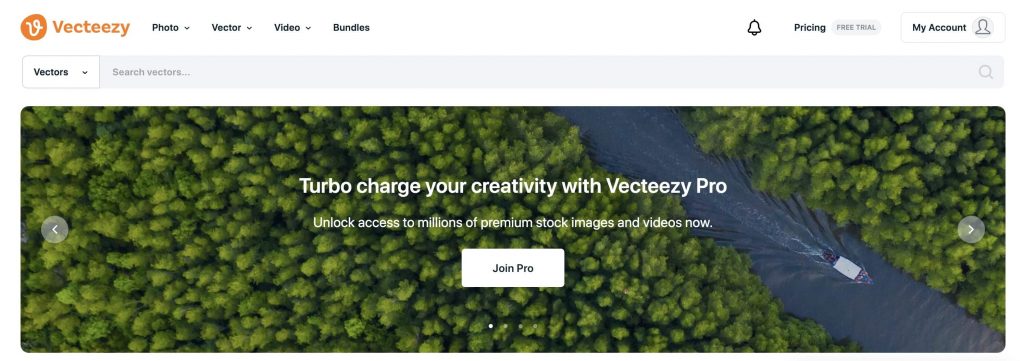Go to previous banner slide arrow
Image resolution: width=1024 pixels, height=361 pixels.
(55, 230)
